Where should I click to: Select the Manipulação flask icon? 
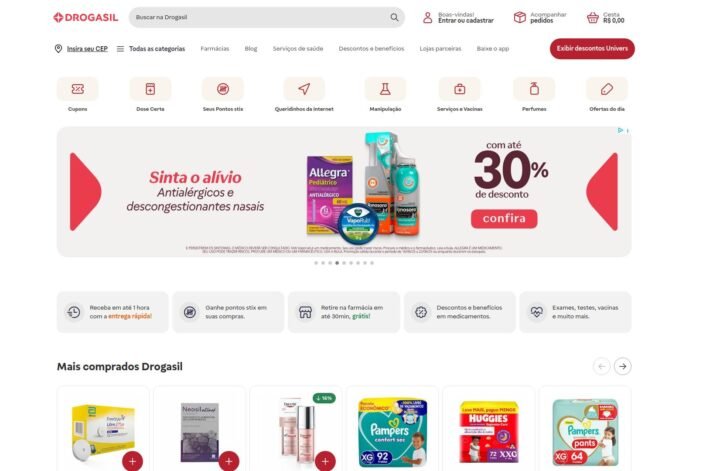(385, 89)
